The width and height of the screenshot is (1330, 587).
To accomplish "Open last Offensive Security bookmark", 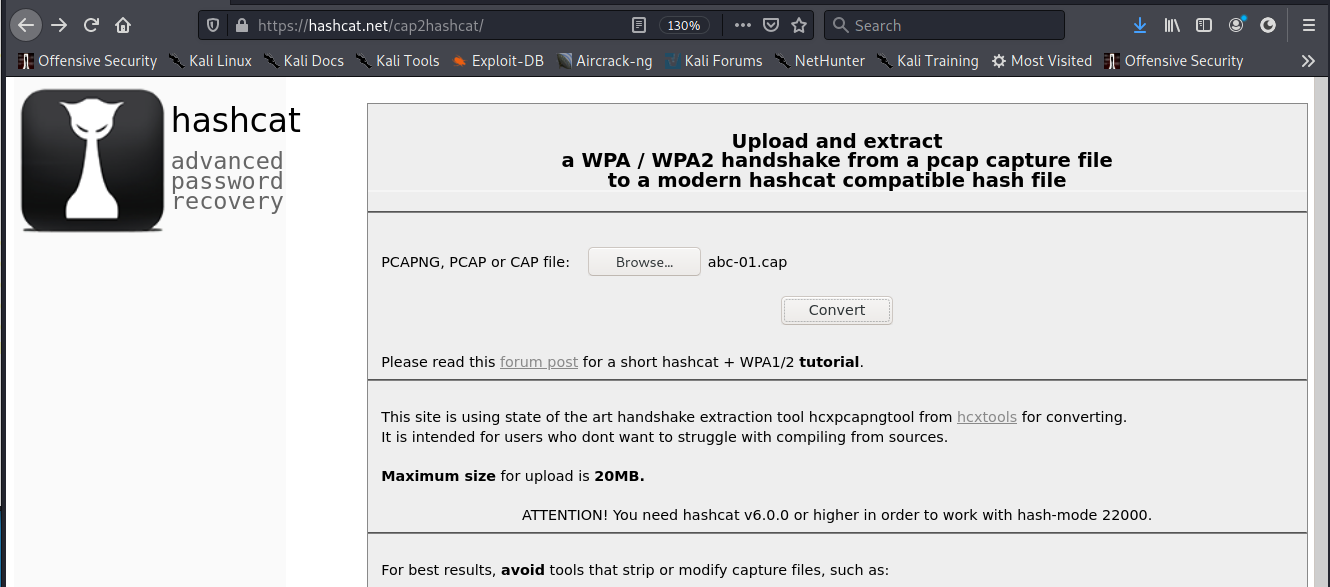I will coord(1173,61).
